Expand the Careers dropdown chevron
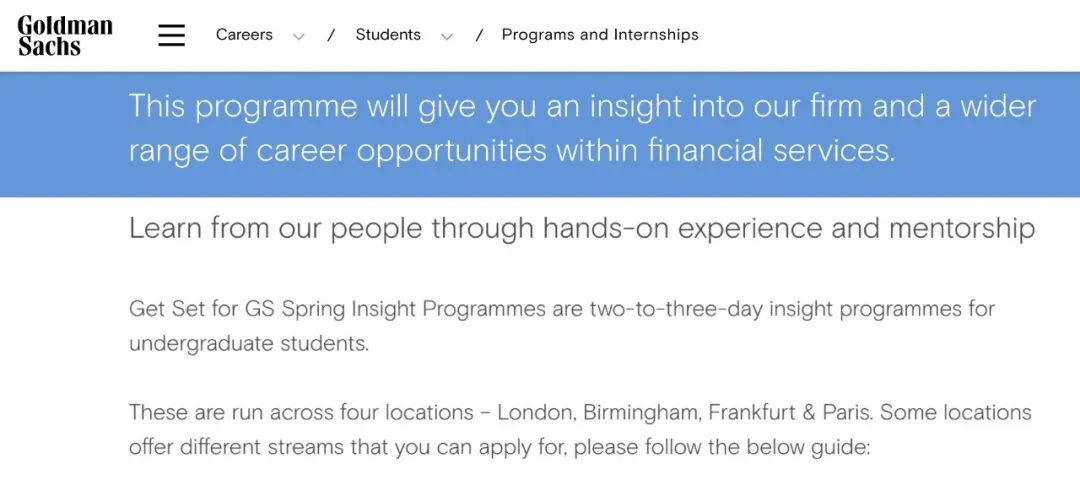 click(x=298, y=36)
